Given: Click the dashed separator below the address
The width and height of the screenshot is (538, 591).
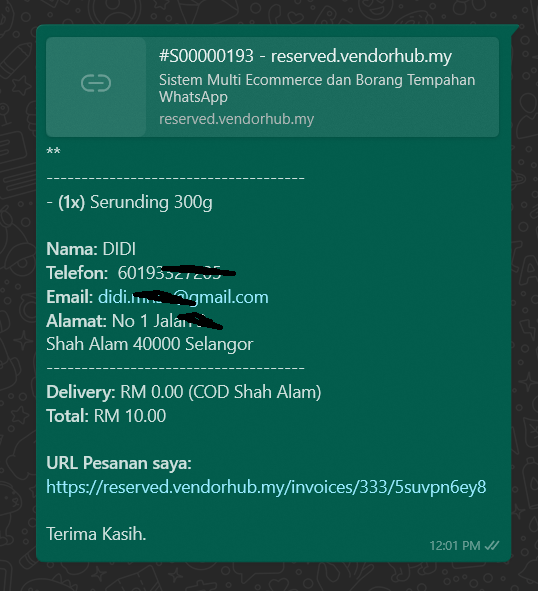Looking at the screenshot, I should pyautogui.click(x=175, y=367).
